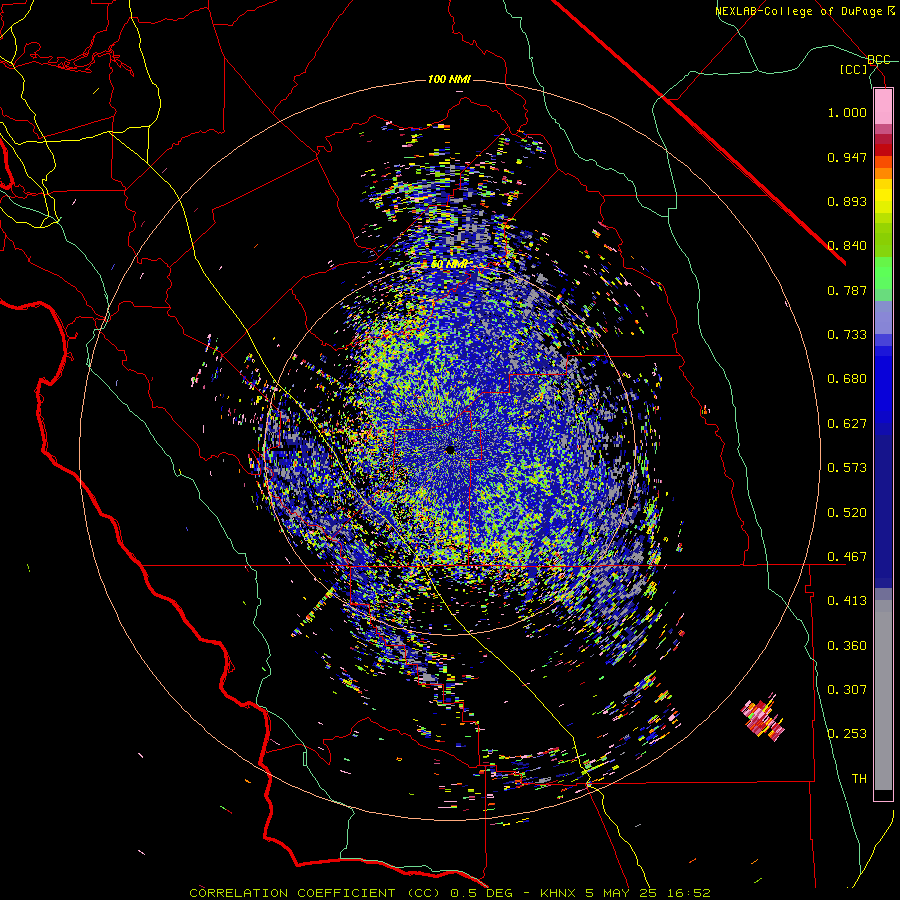Viewport: 900px width, 900px height.
Task: Click the large gray color bar segment
Action: point(883,695)
